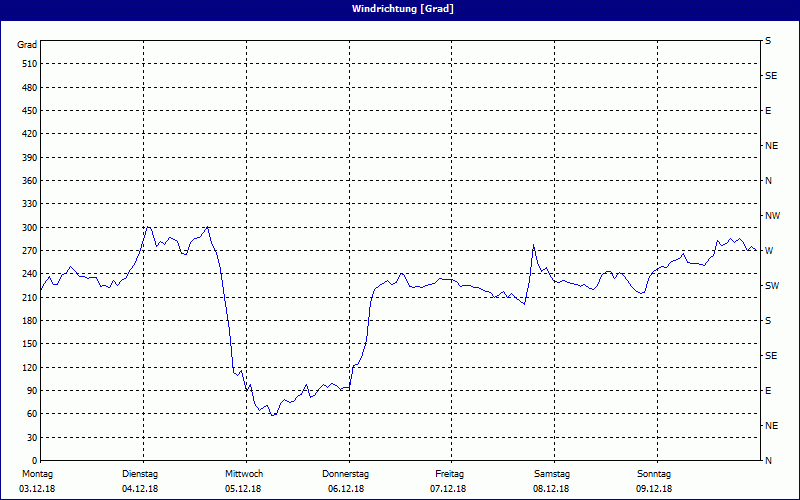Click the "360" y-axis label
800x500 pixels.
click(30, 181)
